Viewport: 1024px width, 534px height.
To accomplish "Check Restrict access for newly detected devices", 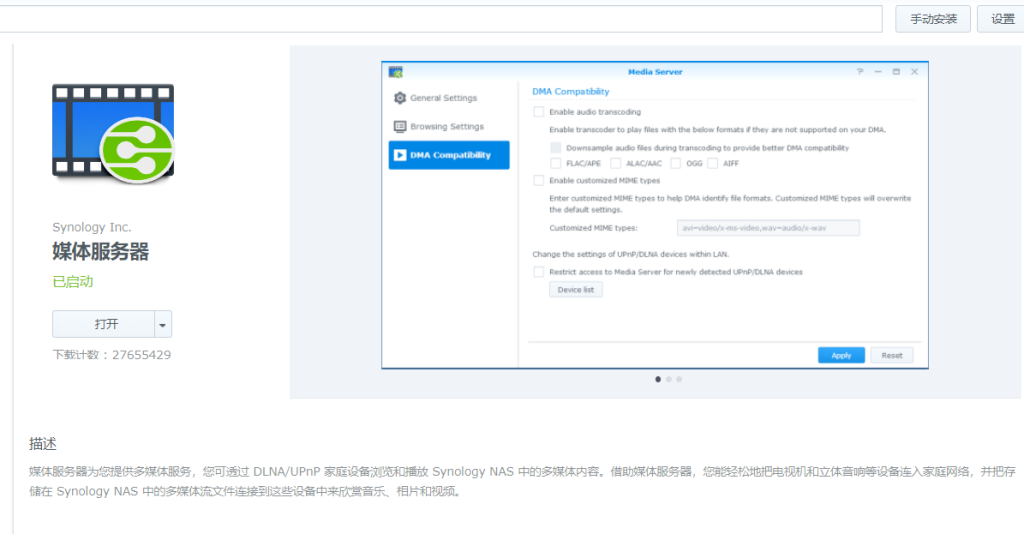I will pos(539,272).
